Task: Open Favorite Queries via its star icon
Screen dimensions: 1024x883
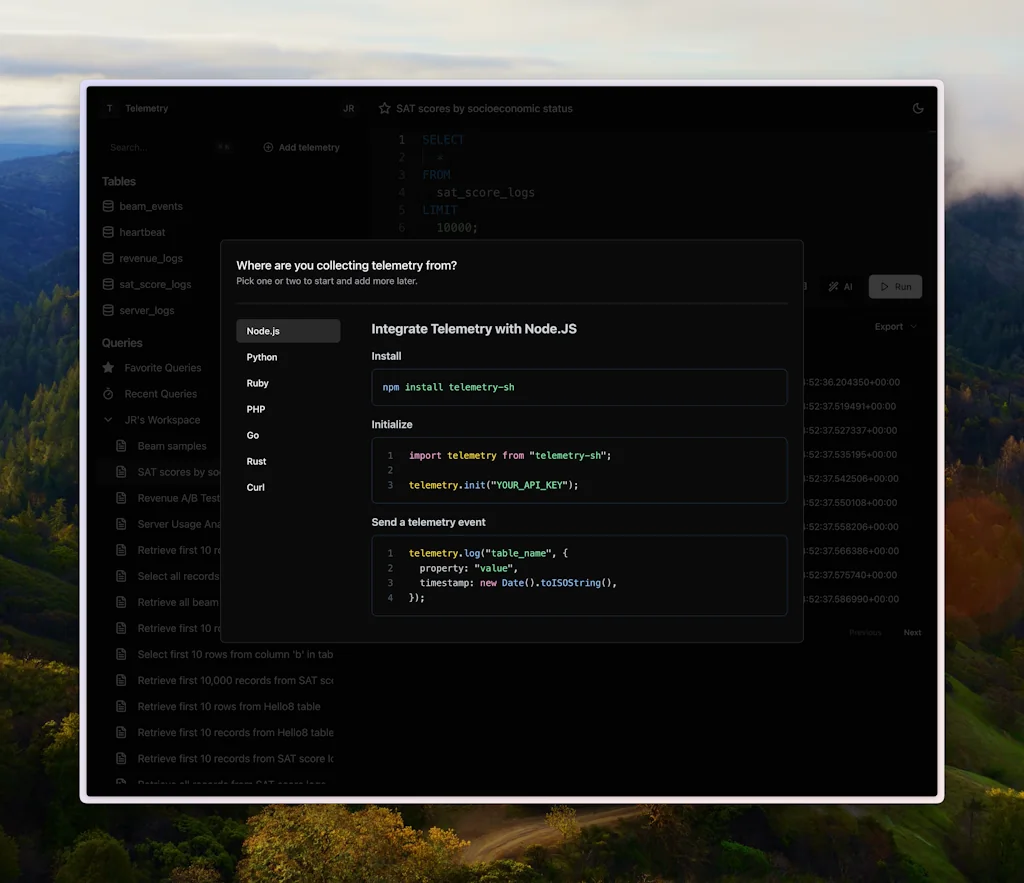Action: [110, 368]
